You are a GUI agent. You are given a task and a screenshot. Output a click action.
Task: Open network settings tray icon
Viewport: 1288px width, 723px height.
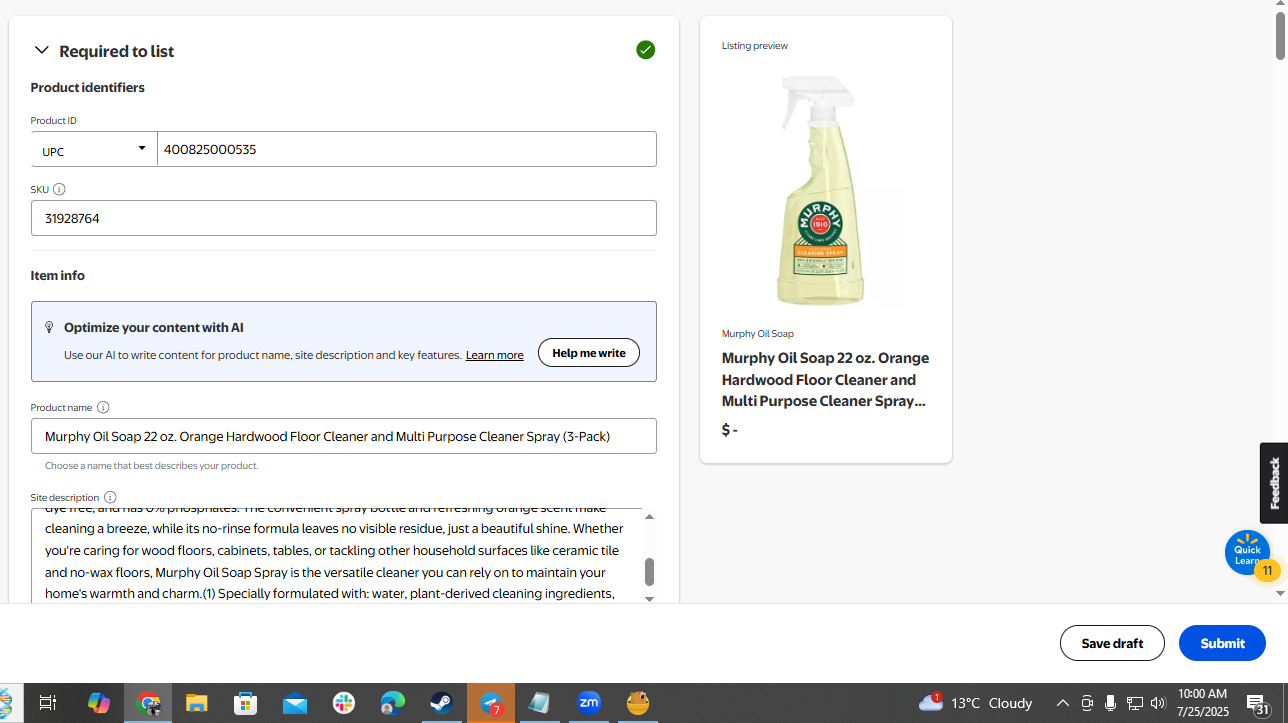pos(1134,703)
